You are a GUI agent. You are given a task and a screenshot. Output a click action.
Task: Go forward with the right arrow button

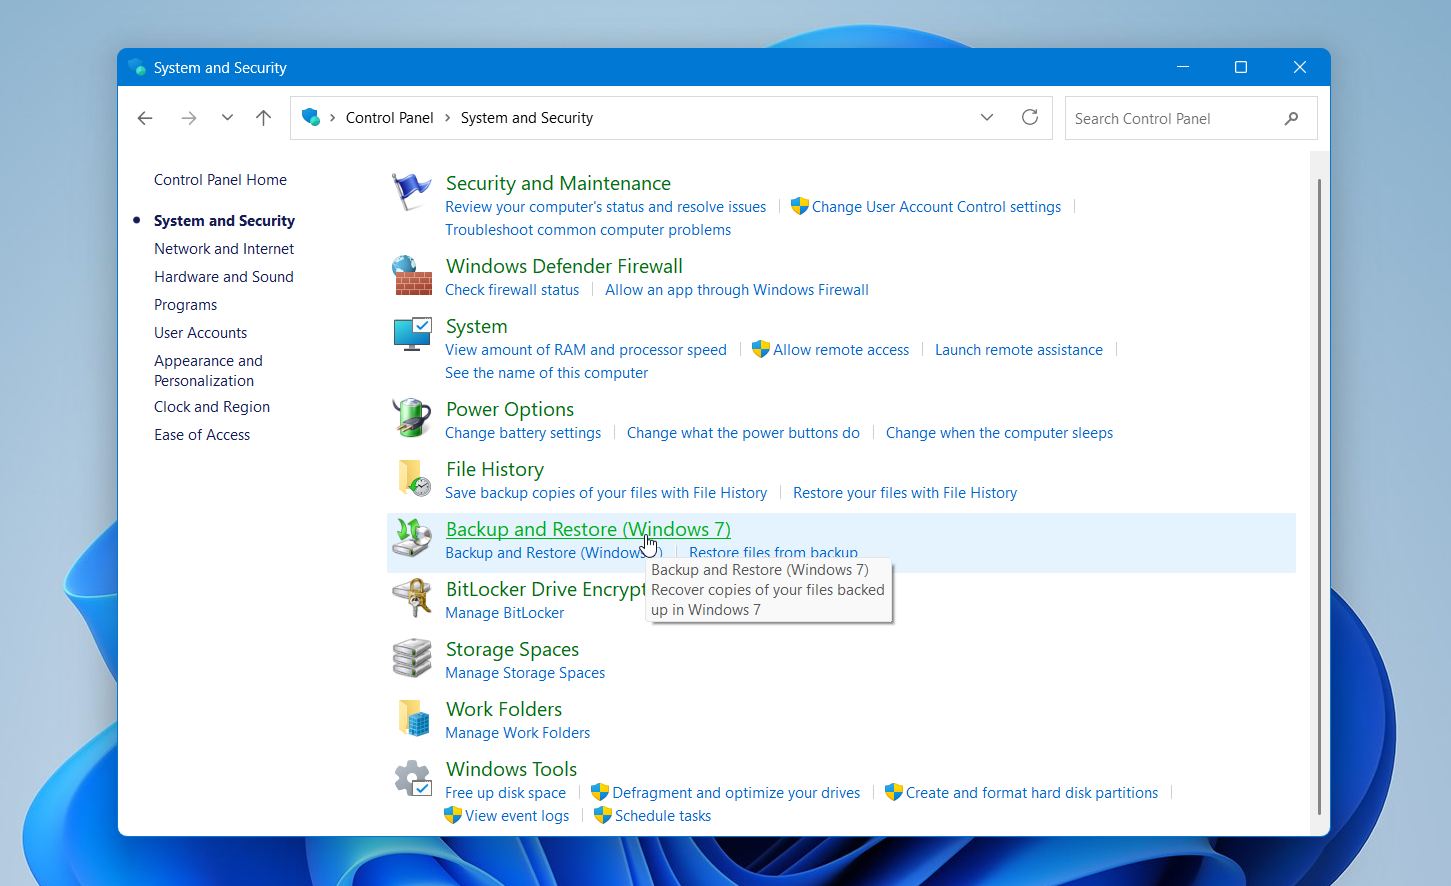(x=188, y=118)
